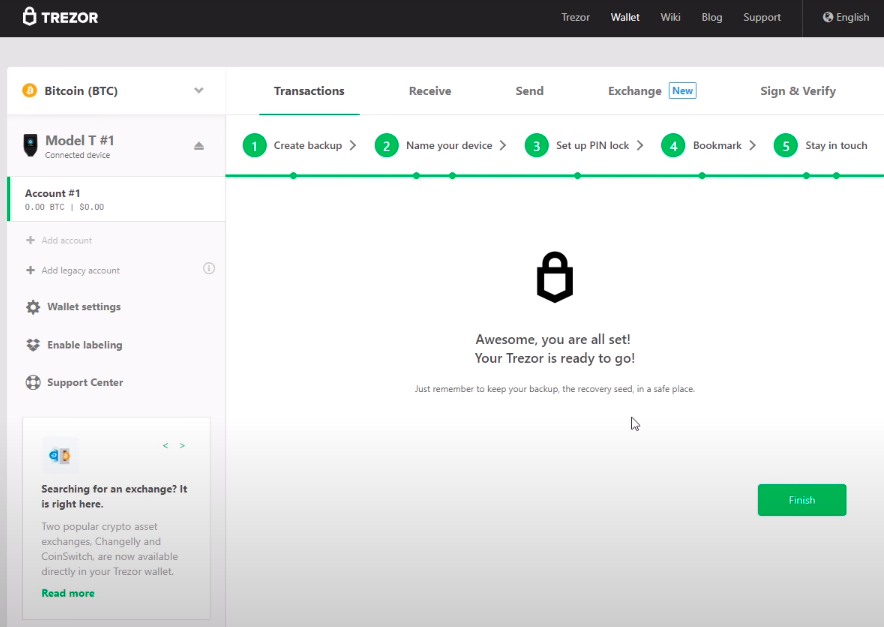Screen dimensions: 884x627
Task: Show the next promo card arrow
Action: tap(182, 445)
